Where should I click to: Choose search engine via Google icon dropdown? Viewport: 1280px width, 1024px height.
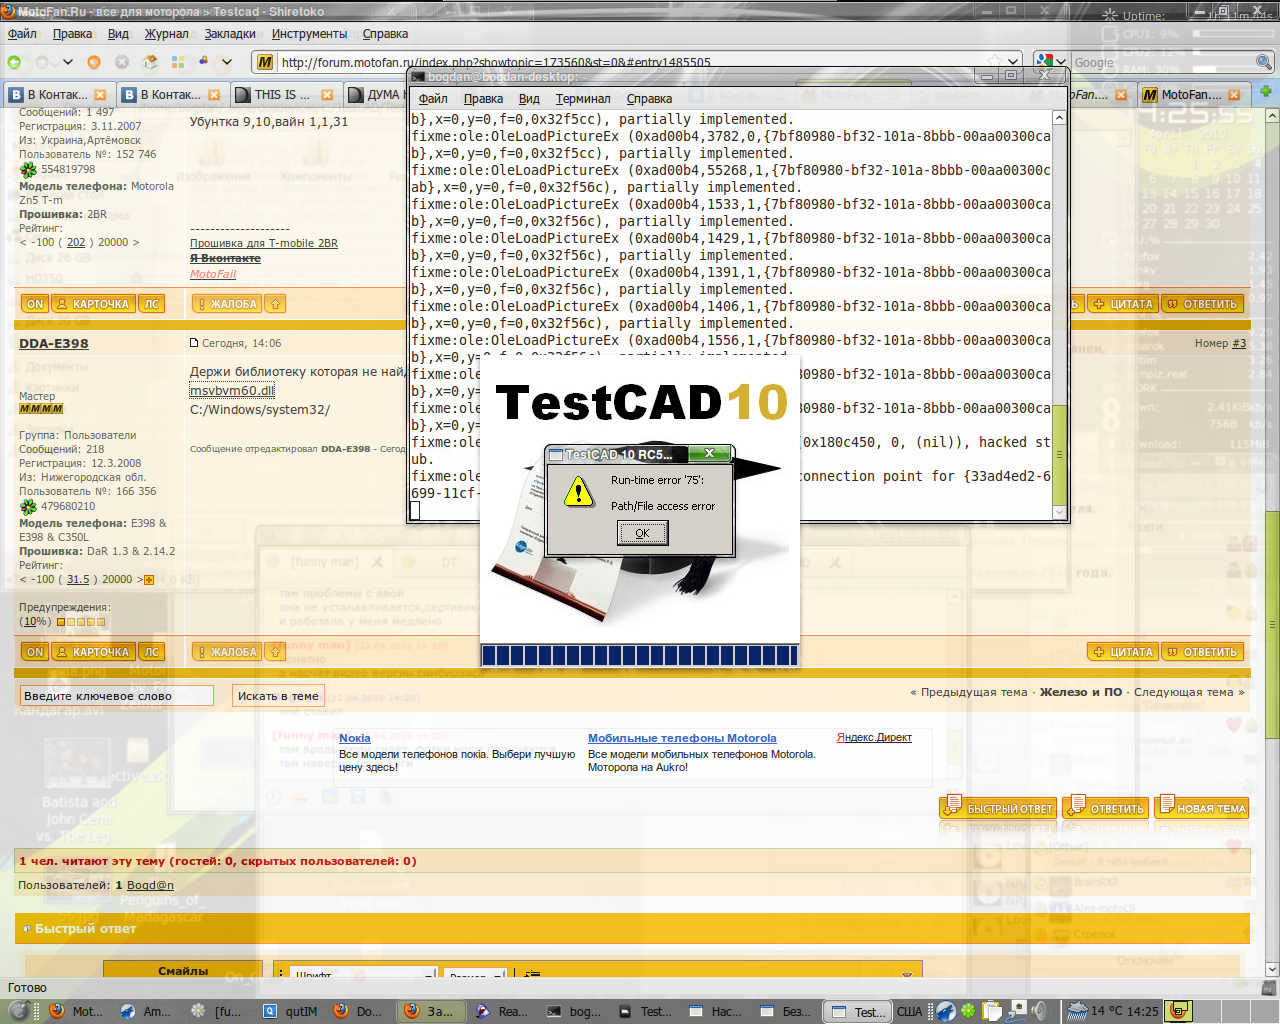click(x=1050, y=62)
